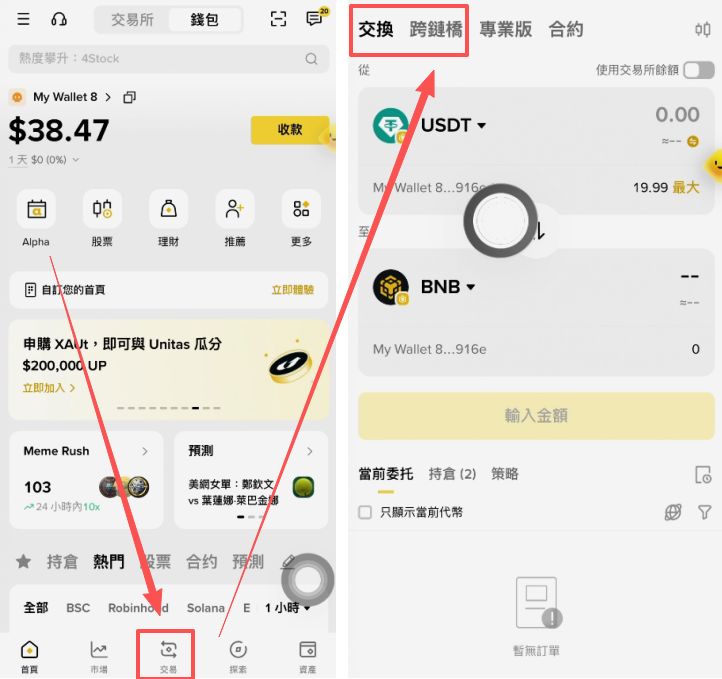
Task: Select the 交換 tab
Action: point(376,30)
